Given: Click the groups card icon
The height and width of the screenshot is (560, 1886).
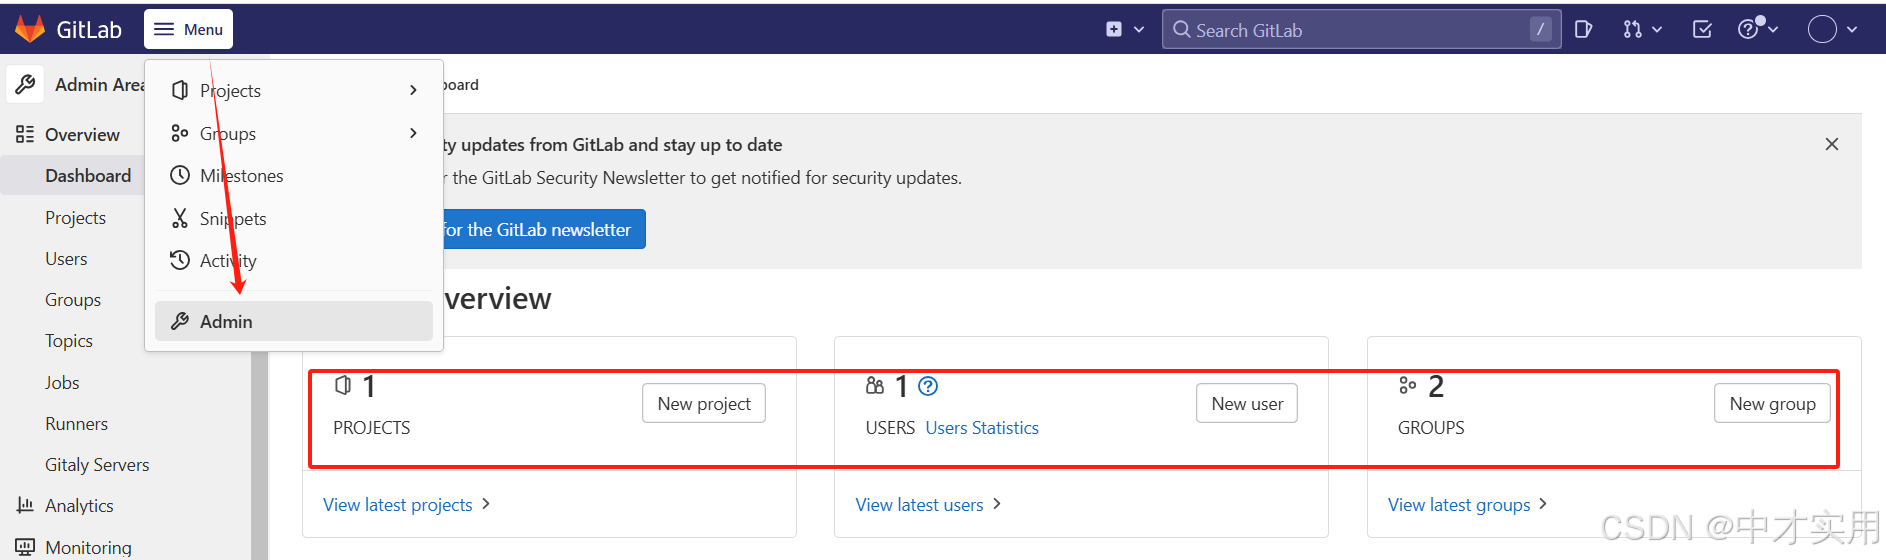Looking at the screenshot, I should (x=1408, y=385).
